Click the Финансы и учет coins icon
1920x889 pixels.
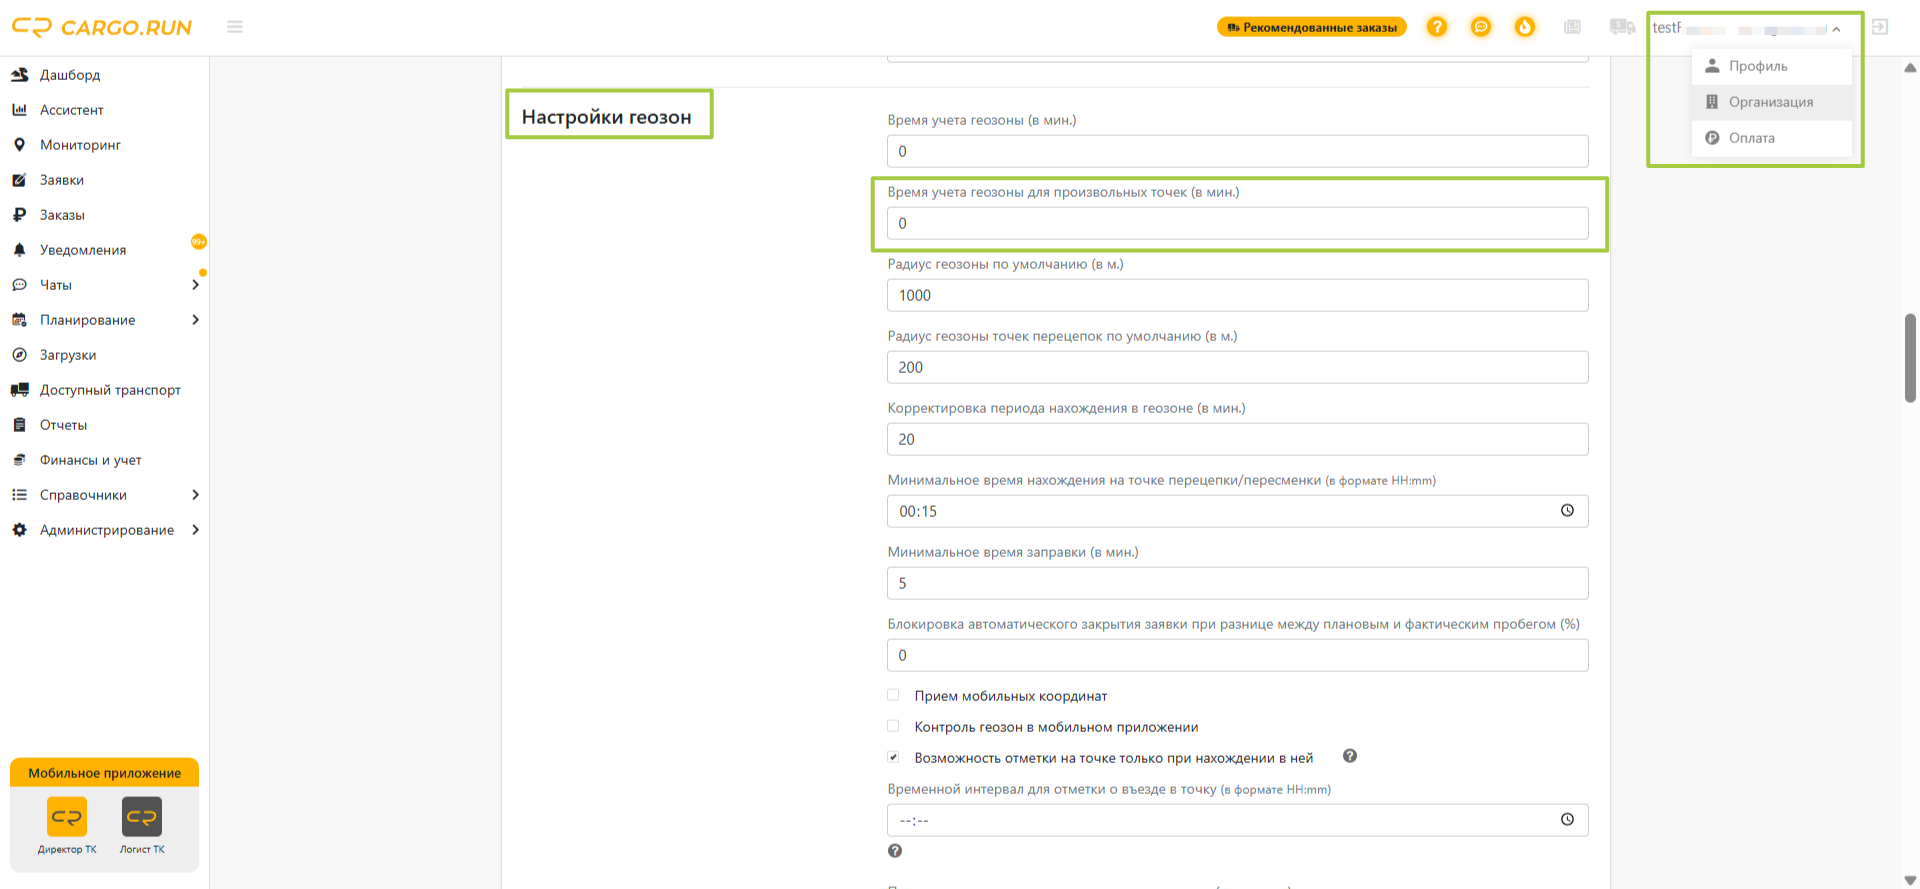click(x=19, y=460)
